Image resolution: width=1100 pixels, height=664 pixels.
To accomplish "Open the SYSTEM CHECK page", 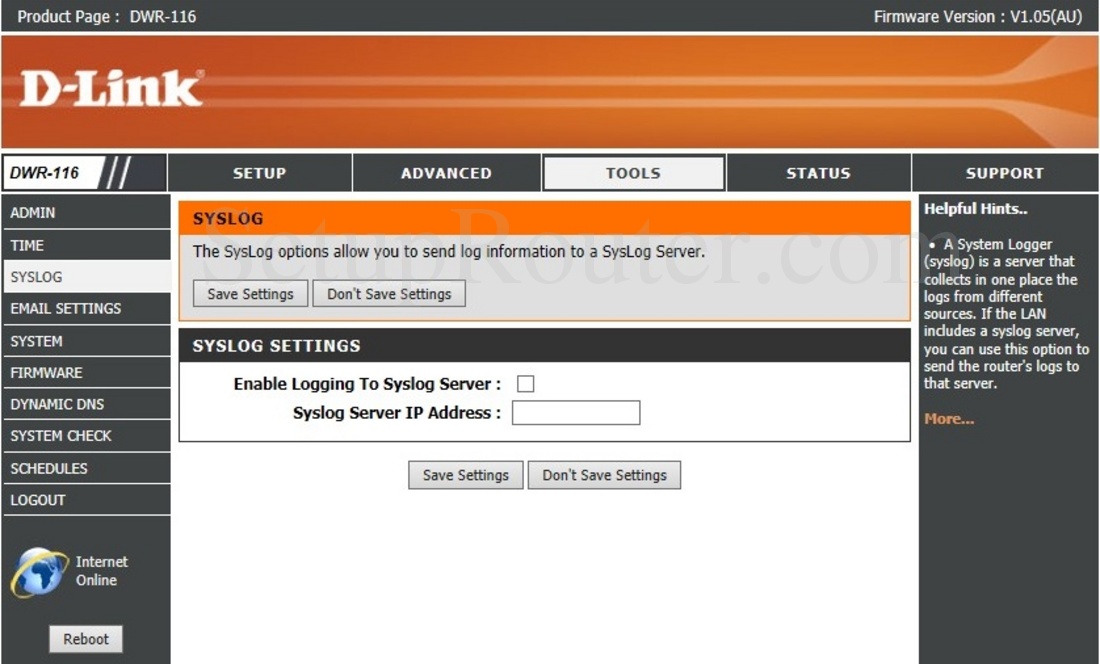I will pos(86,436).
